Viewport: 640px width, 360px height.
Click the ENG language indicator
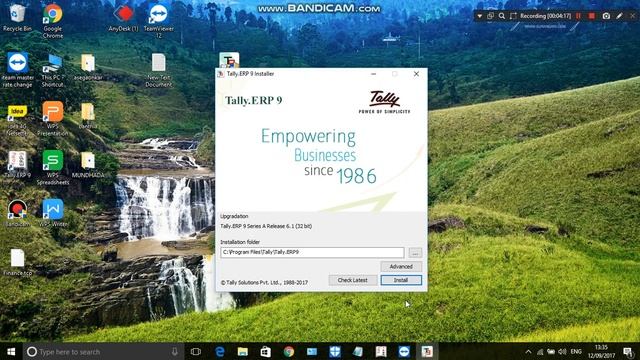pyautogui.click(x=576, y=351)
